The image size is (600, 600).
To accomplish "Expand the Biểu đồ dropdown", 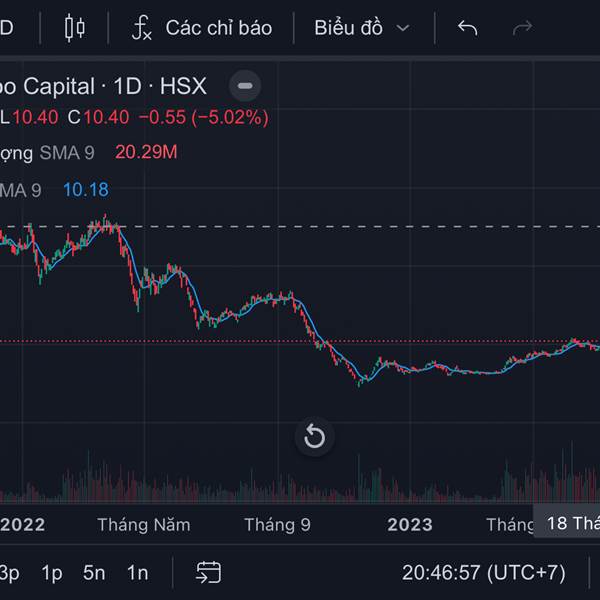I will 361,28.
